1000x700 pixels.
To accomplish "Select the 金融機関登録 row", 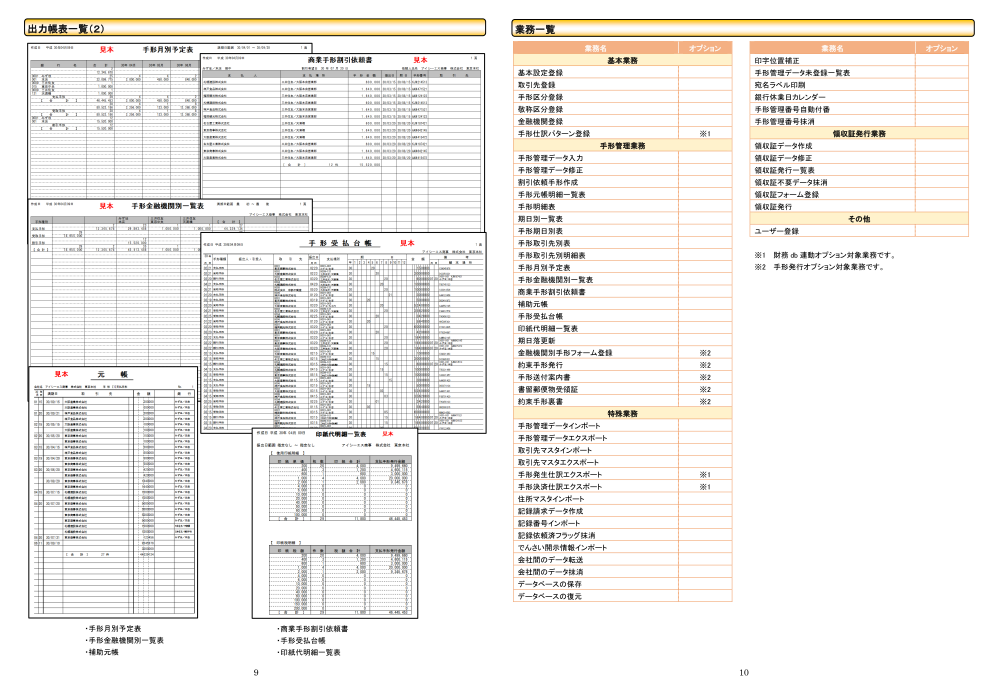I will [622, 121].
